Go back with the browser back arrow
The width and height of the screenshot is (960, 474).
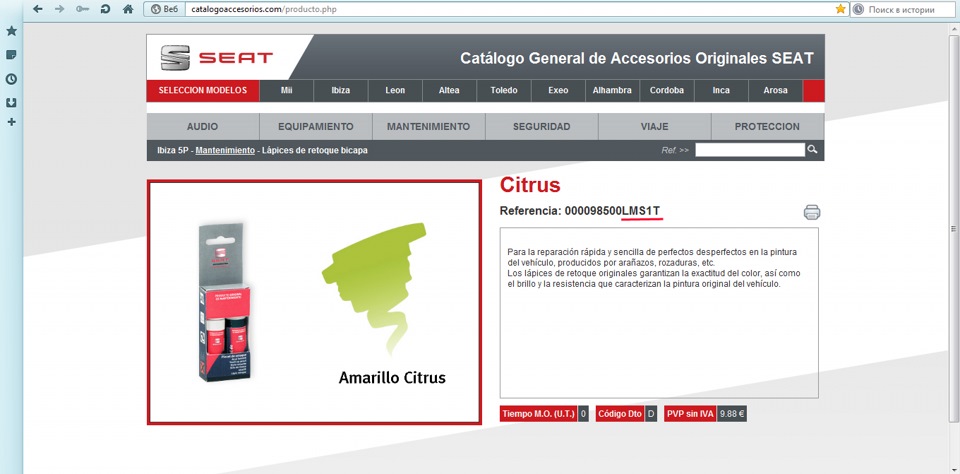point(38,9)
